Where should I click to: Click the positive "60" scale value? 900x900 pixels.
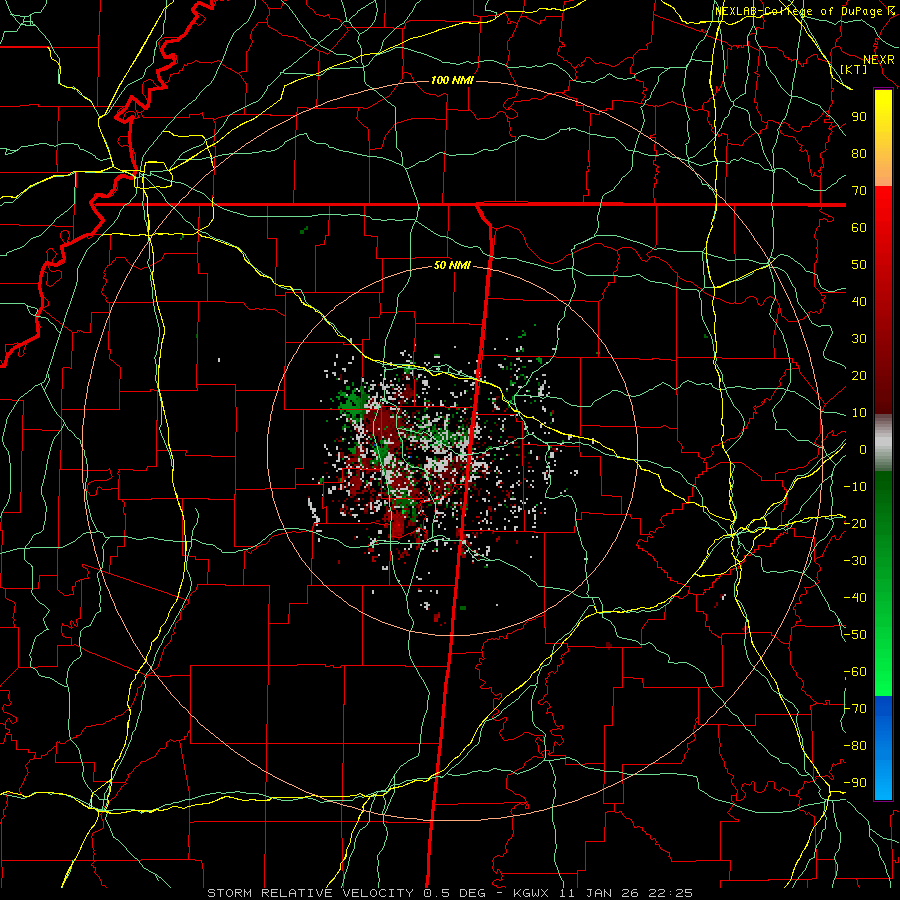[x=859, y=227]
